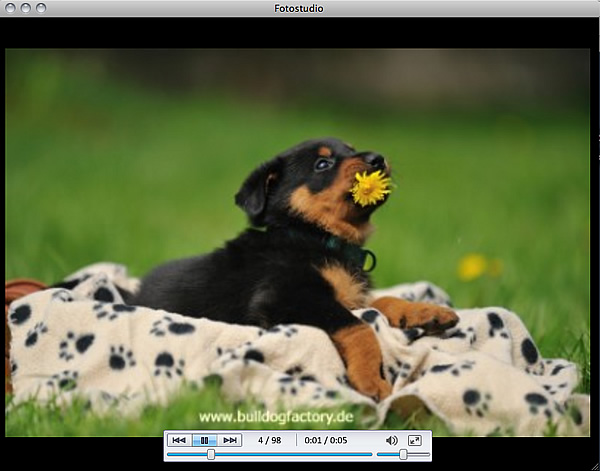Zoom the Fotostudio window
This screenshot has height=471, width=600.
coord(41,8)
